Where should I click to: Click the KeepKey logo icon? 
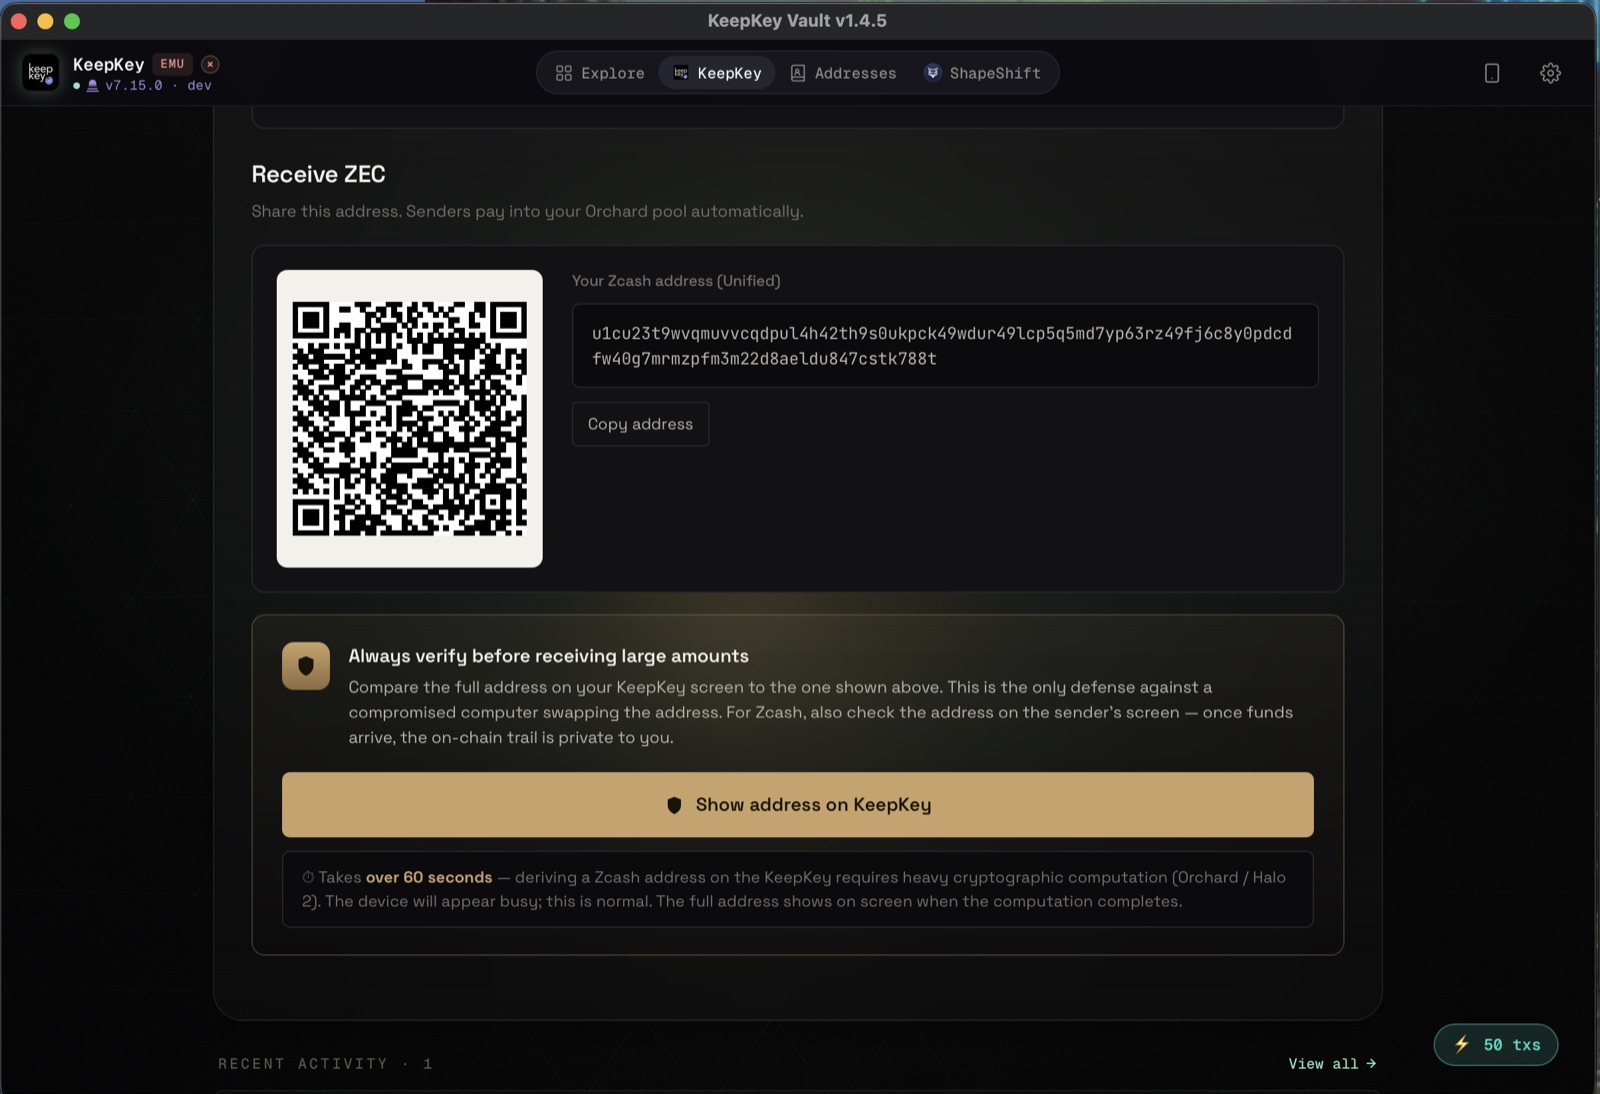(41, 73)
